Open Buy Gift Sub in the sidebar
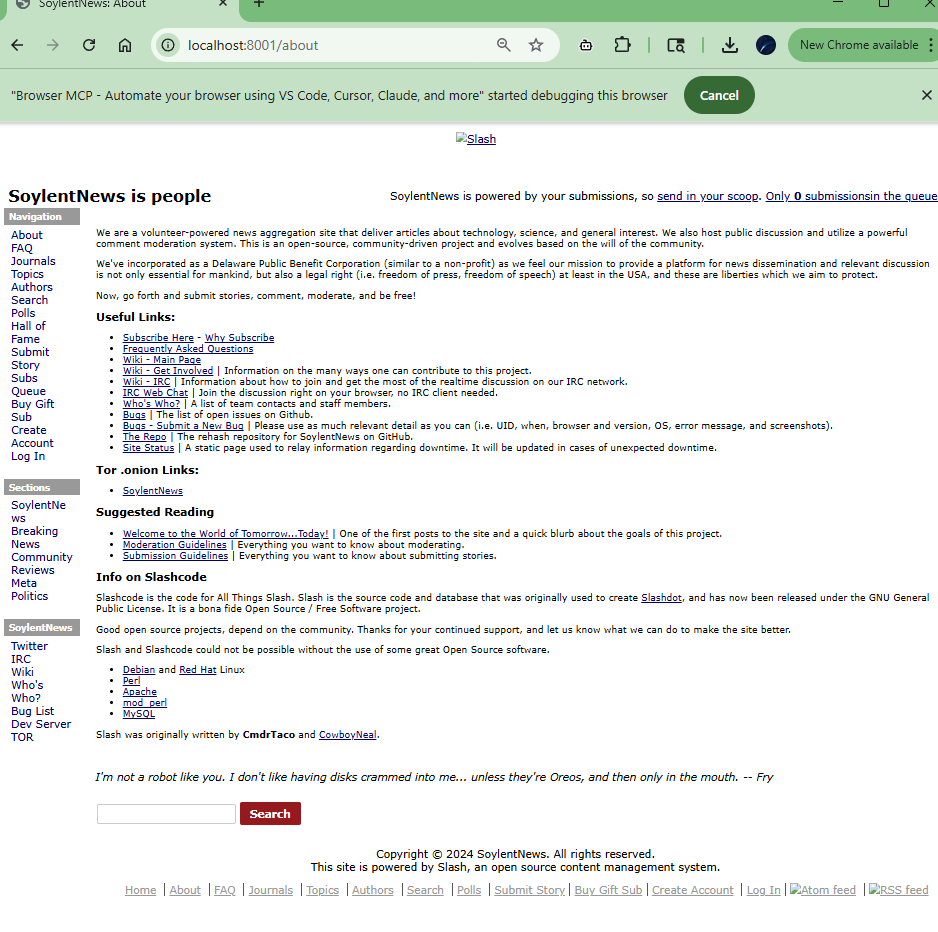The image size is (938, 932). pyautogui.click(x=32, y=411)
